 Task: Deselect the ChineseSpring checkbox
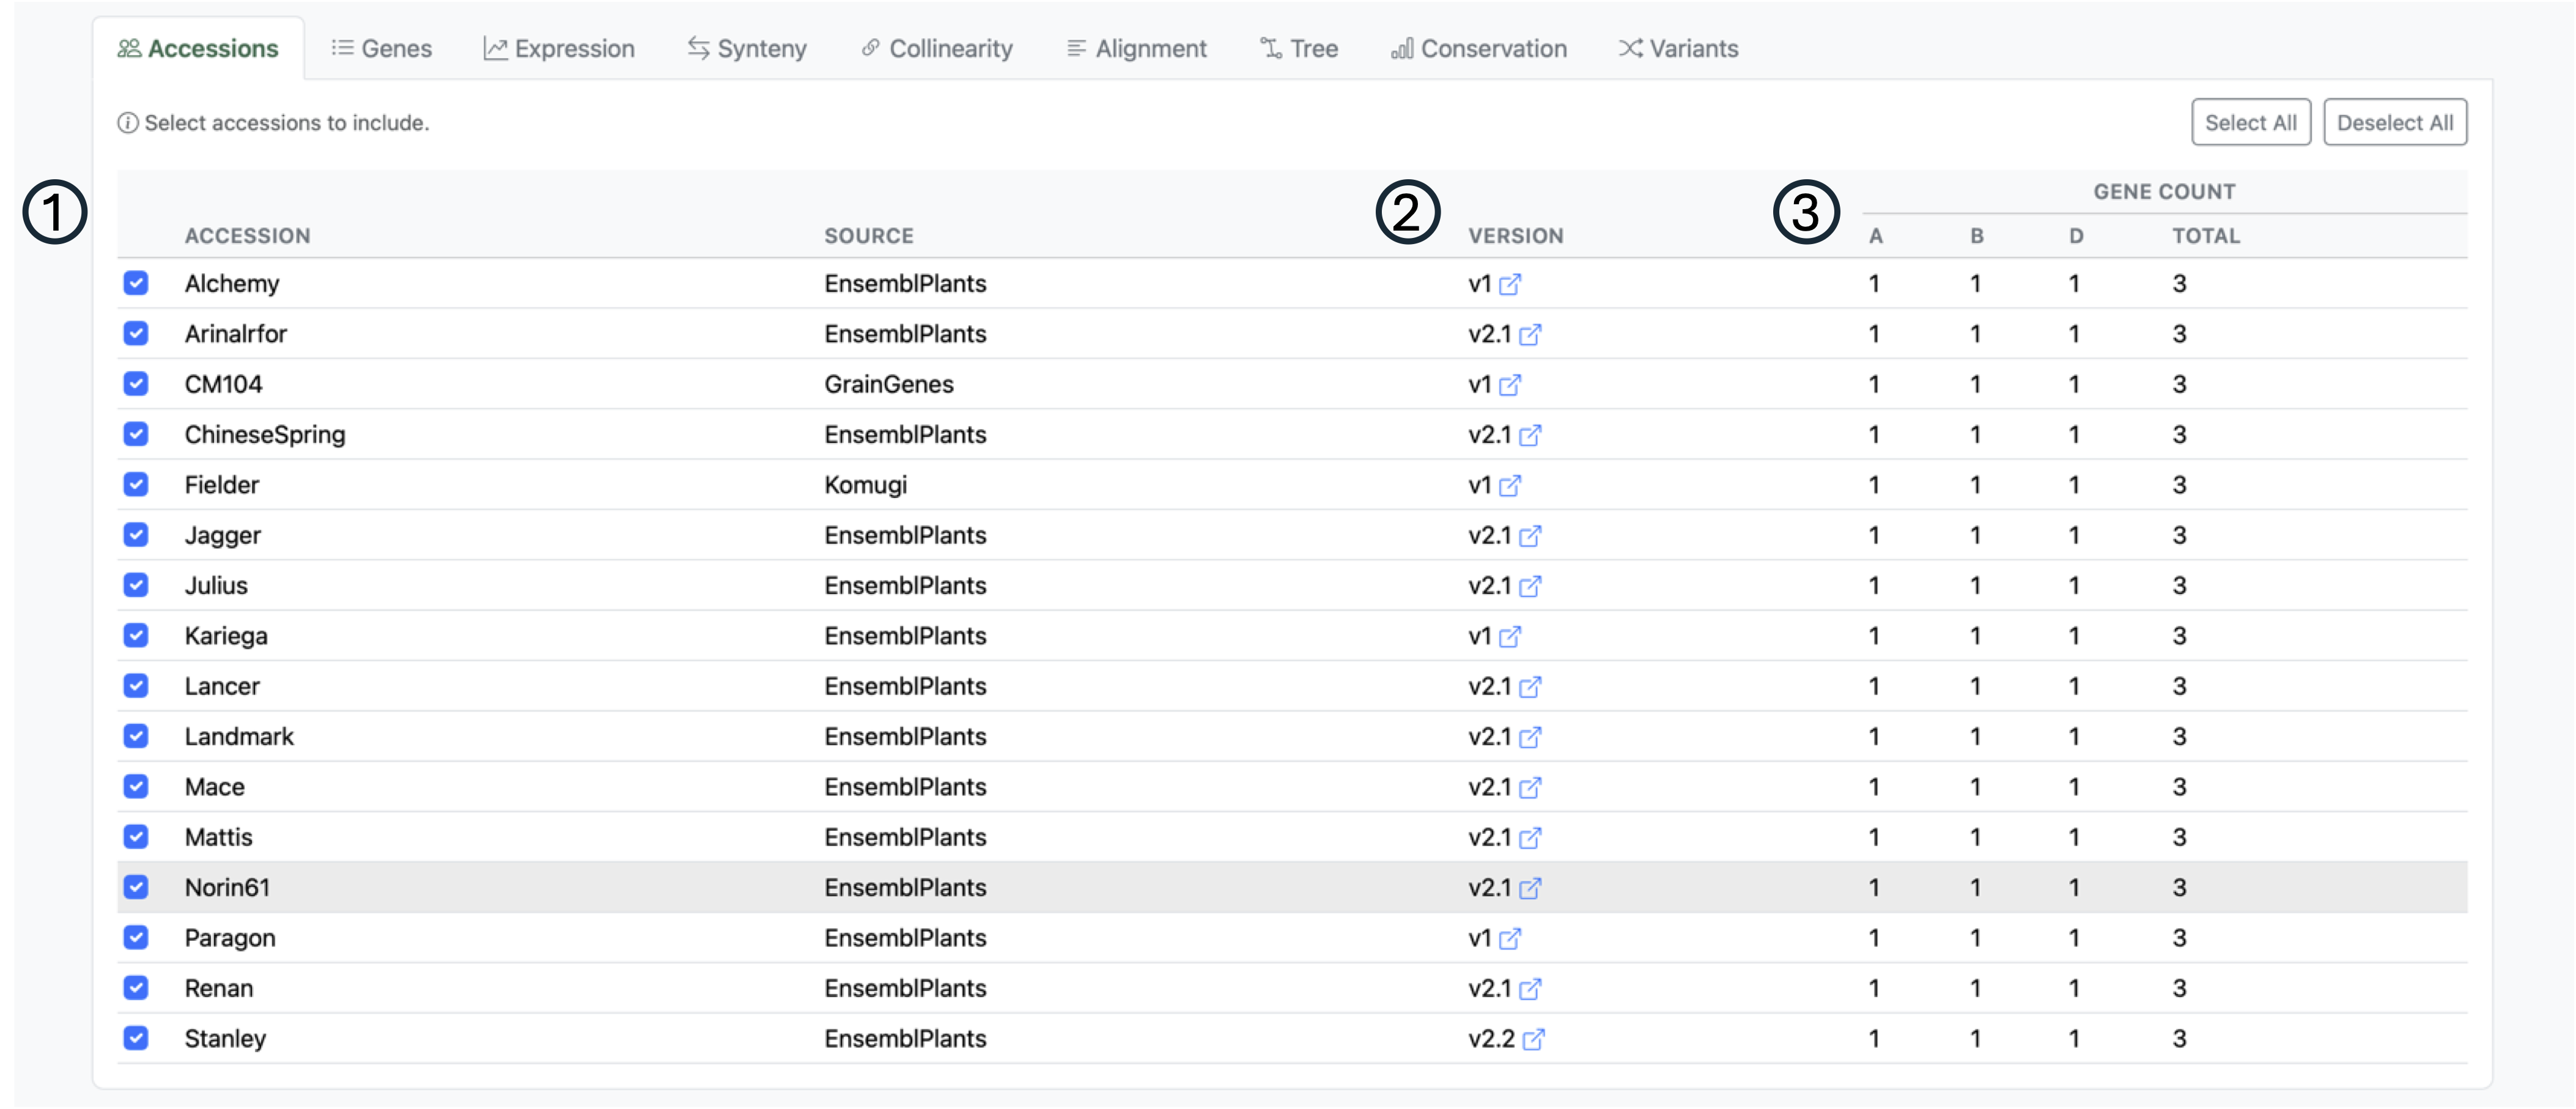click(136, 434)
